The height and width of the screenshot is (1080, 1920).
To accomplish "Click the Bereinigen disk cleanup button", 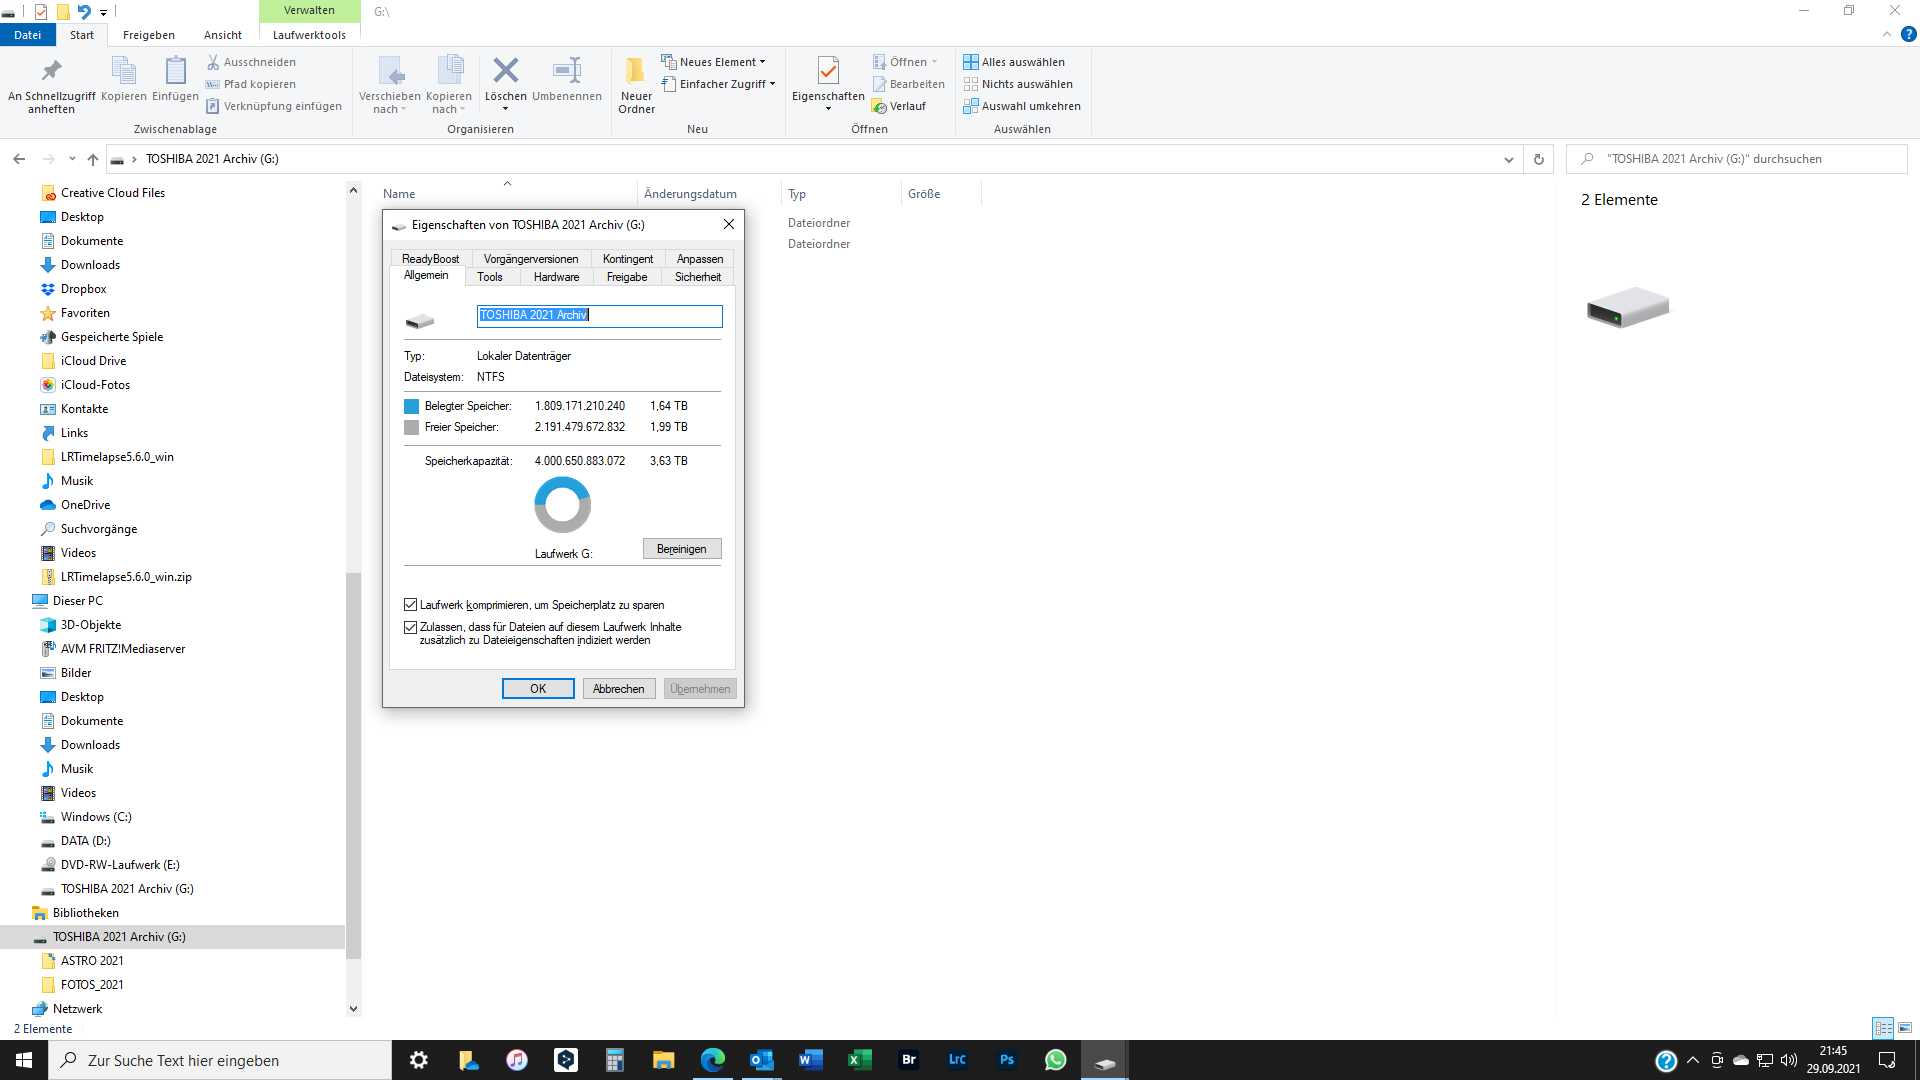I will [682, 549].
